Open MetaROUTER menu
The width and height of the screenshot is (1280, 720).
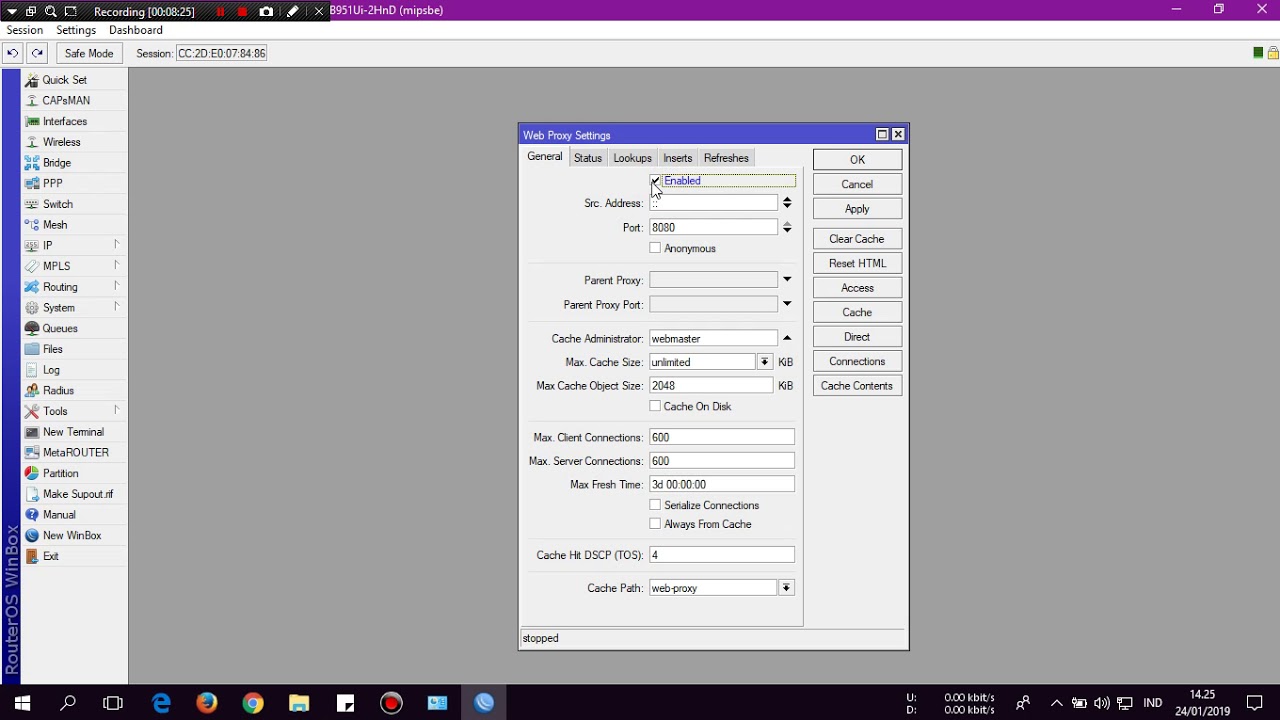tap(75, 453)
